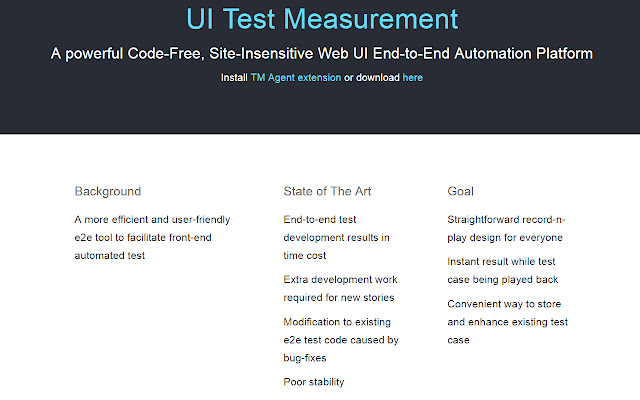
Task: Open the TM Agent extension link
Action: [x=296, y=78]
